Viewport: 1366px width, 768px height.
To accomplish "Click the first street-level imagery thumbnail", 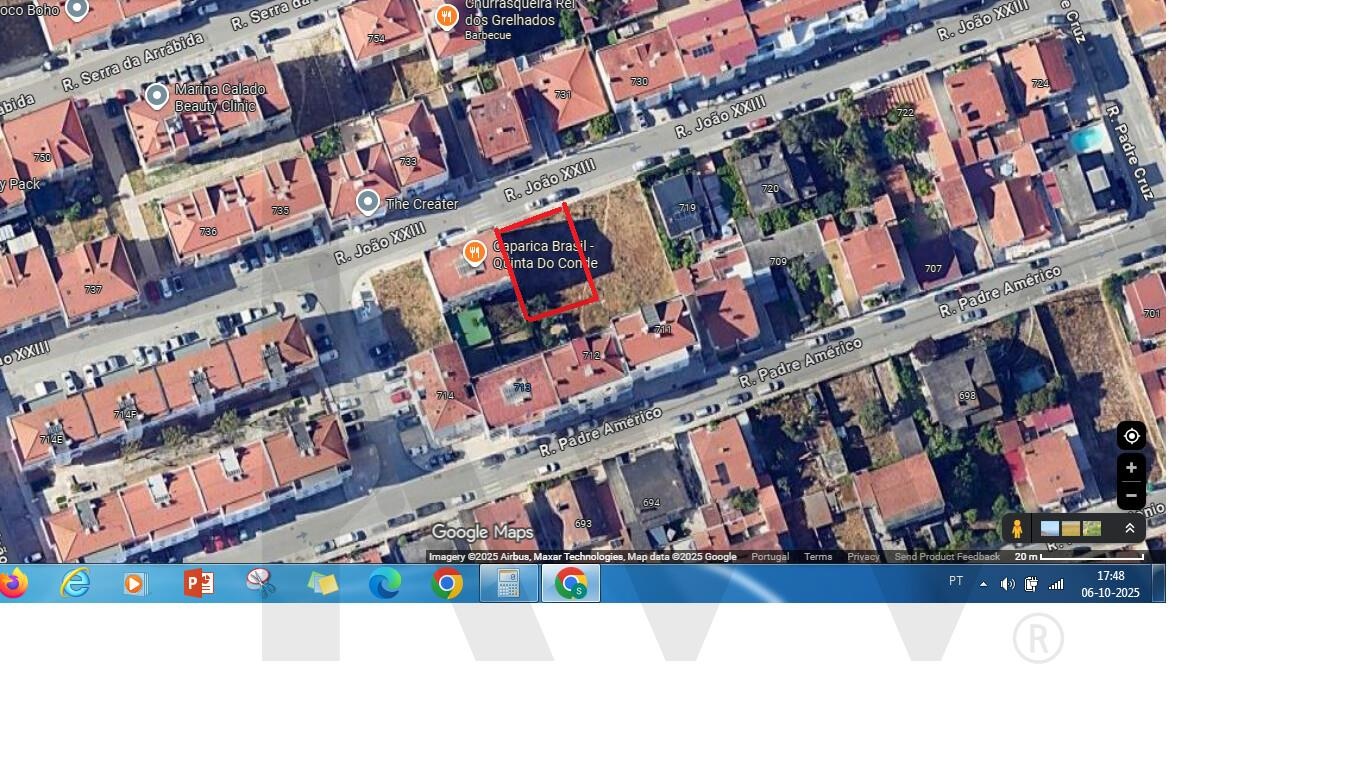I will pos(1050,529).
